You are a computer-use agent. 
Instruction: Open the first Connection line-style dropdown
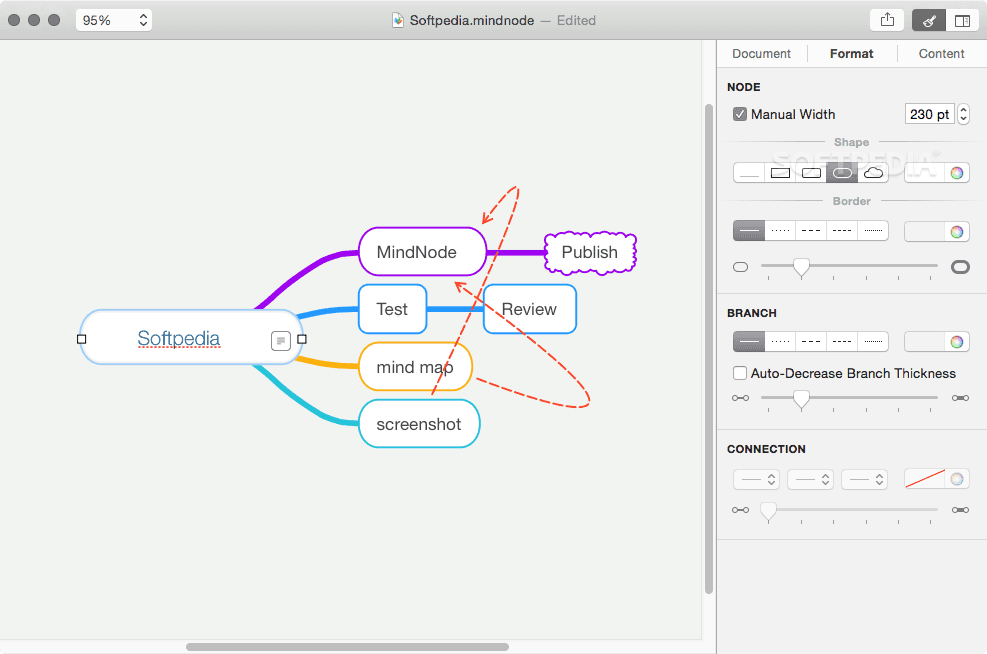[756, 479]
